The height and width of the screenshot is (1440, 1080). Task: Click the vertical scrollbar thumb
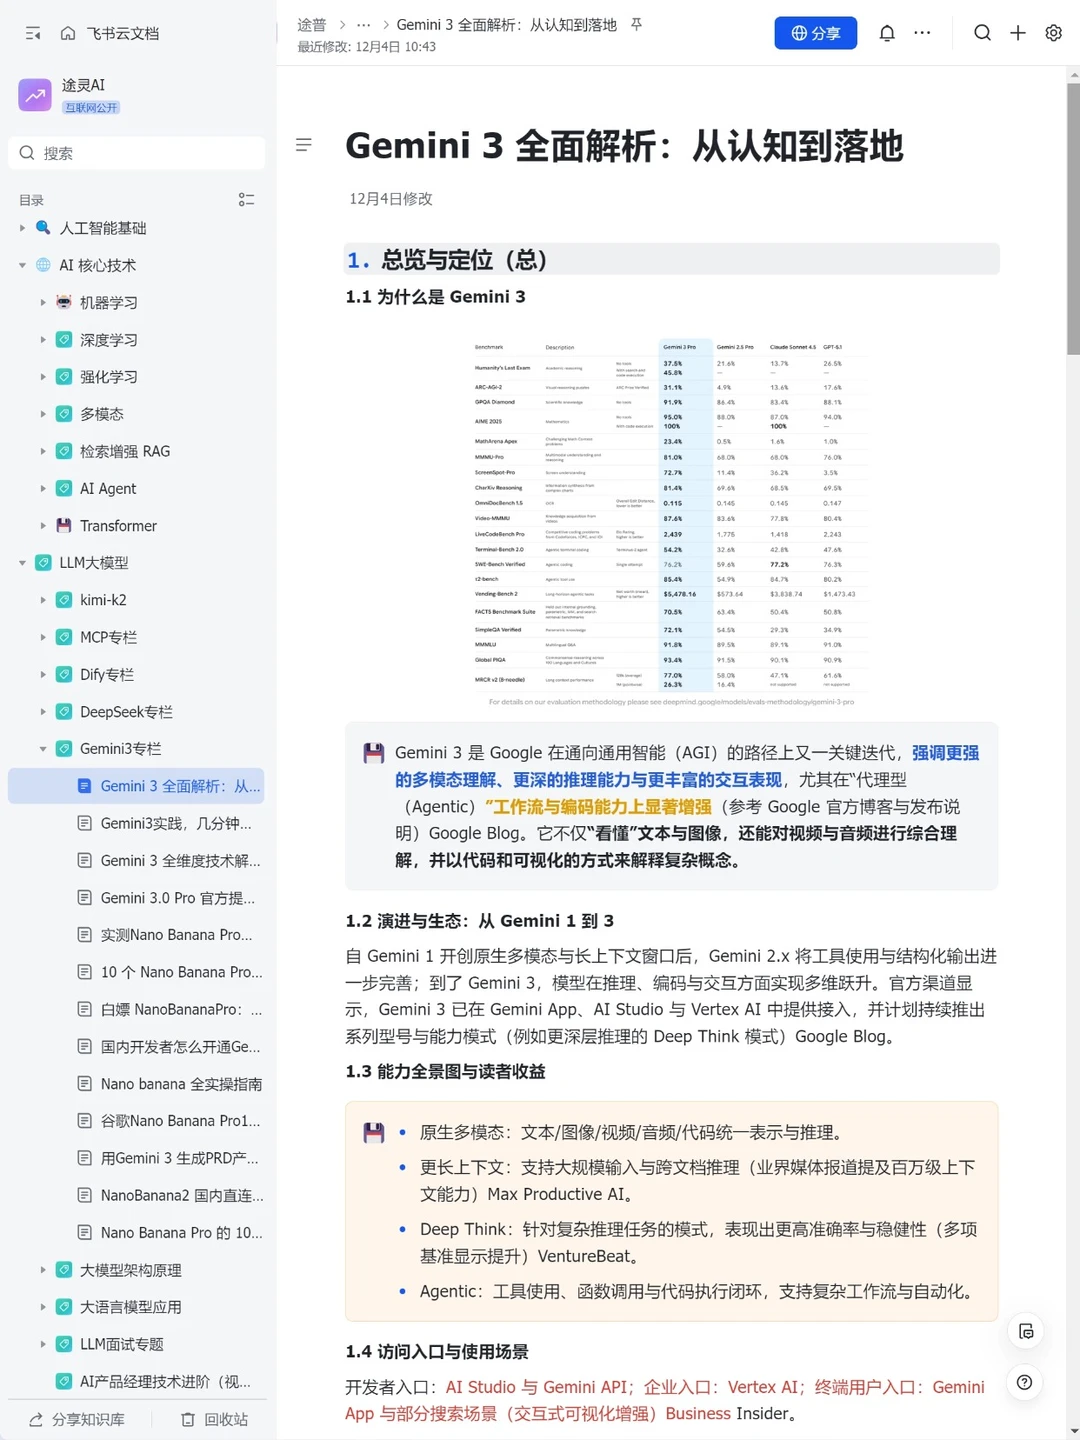point(1073,219)
